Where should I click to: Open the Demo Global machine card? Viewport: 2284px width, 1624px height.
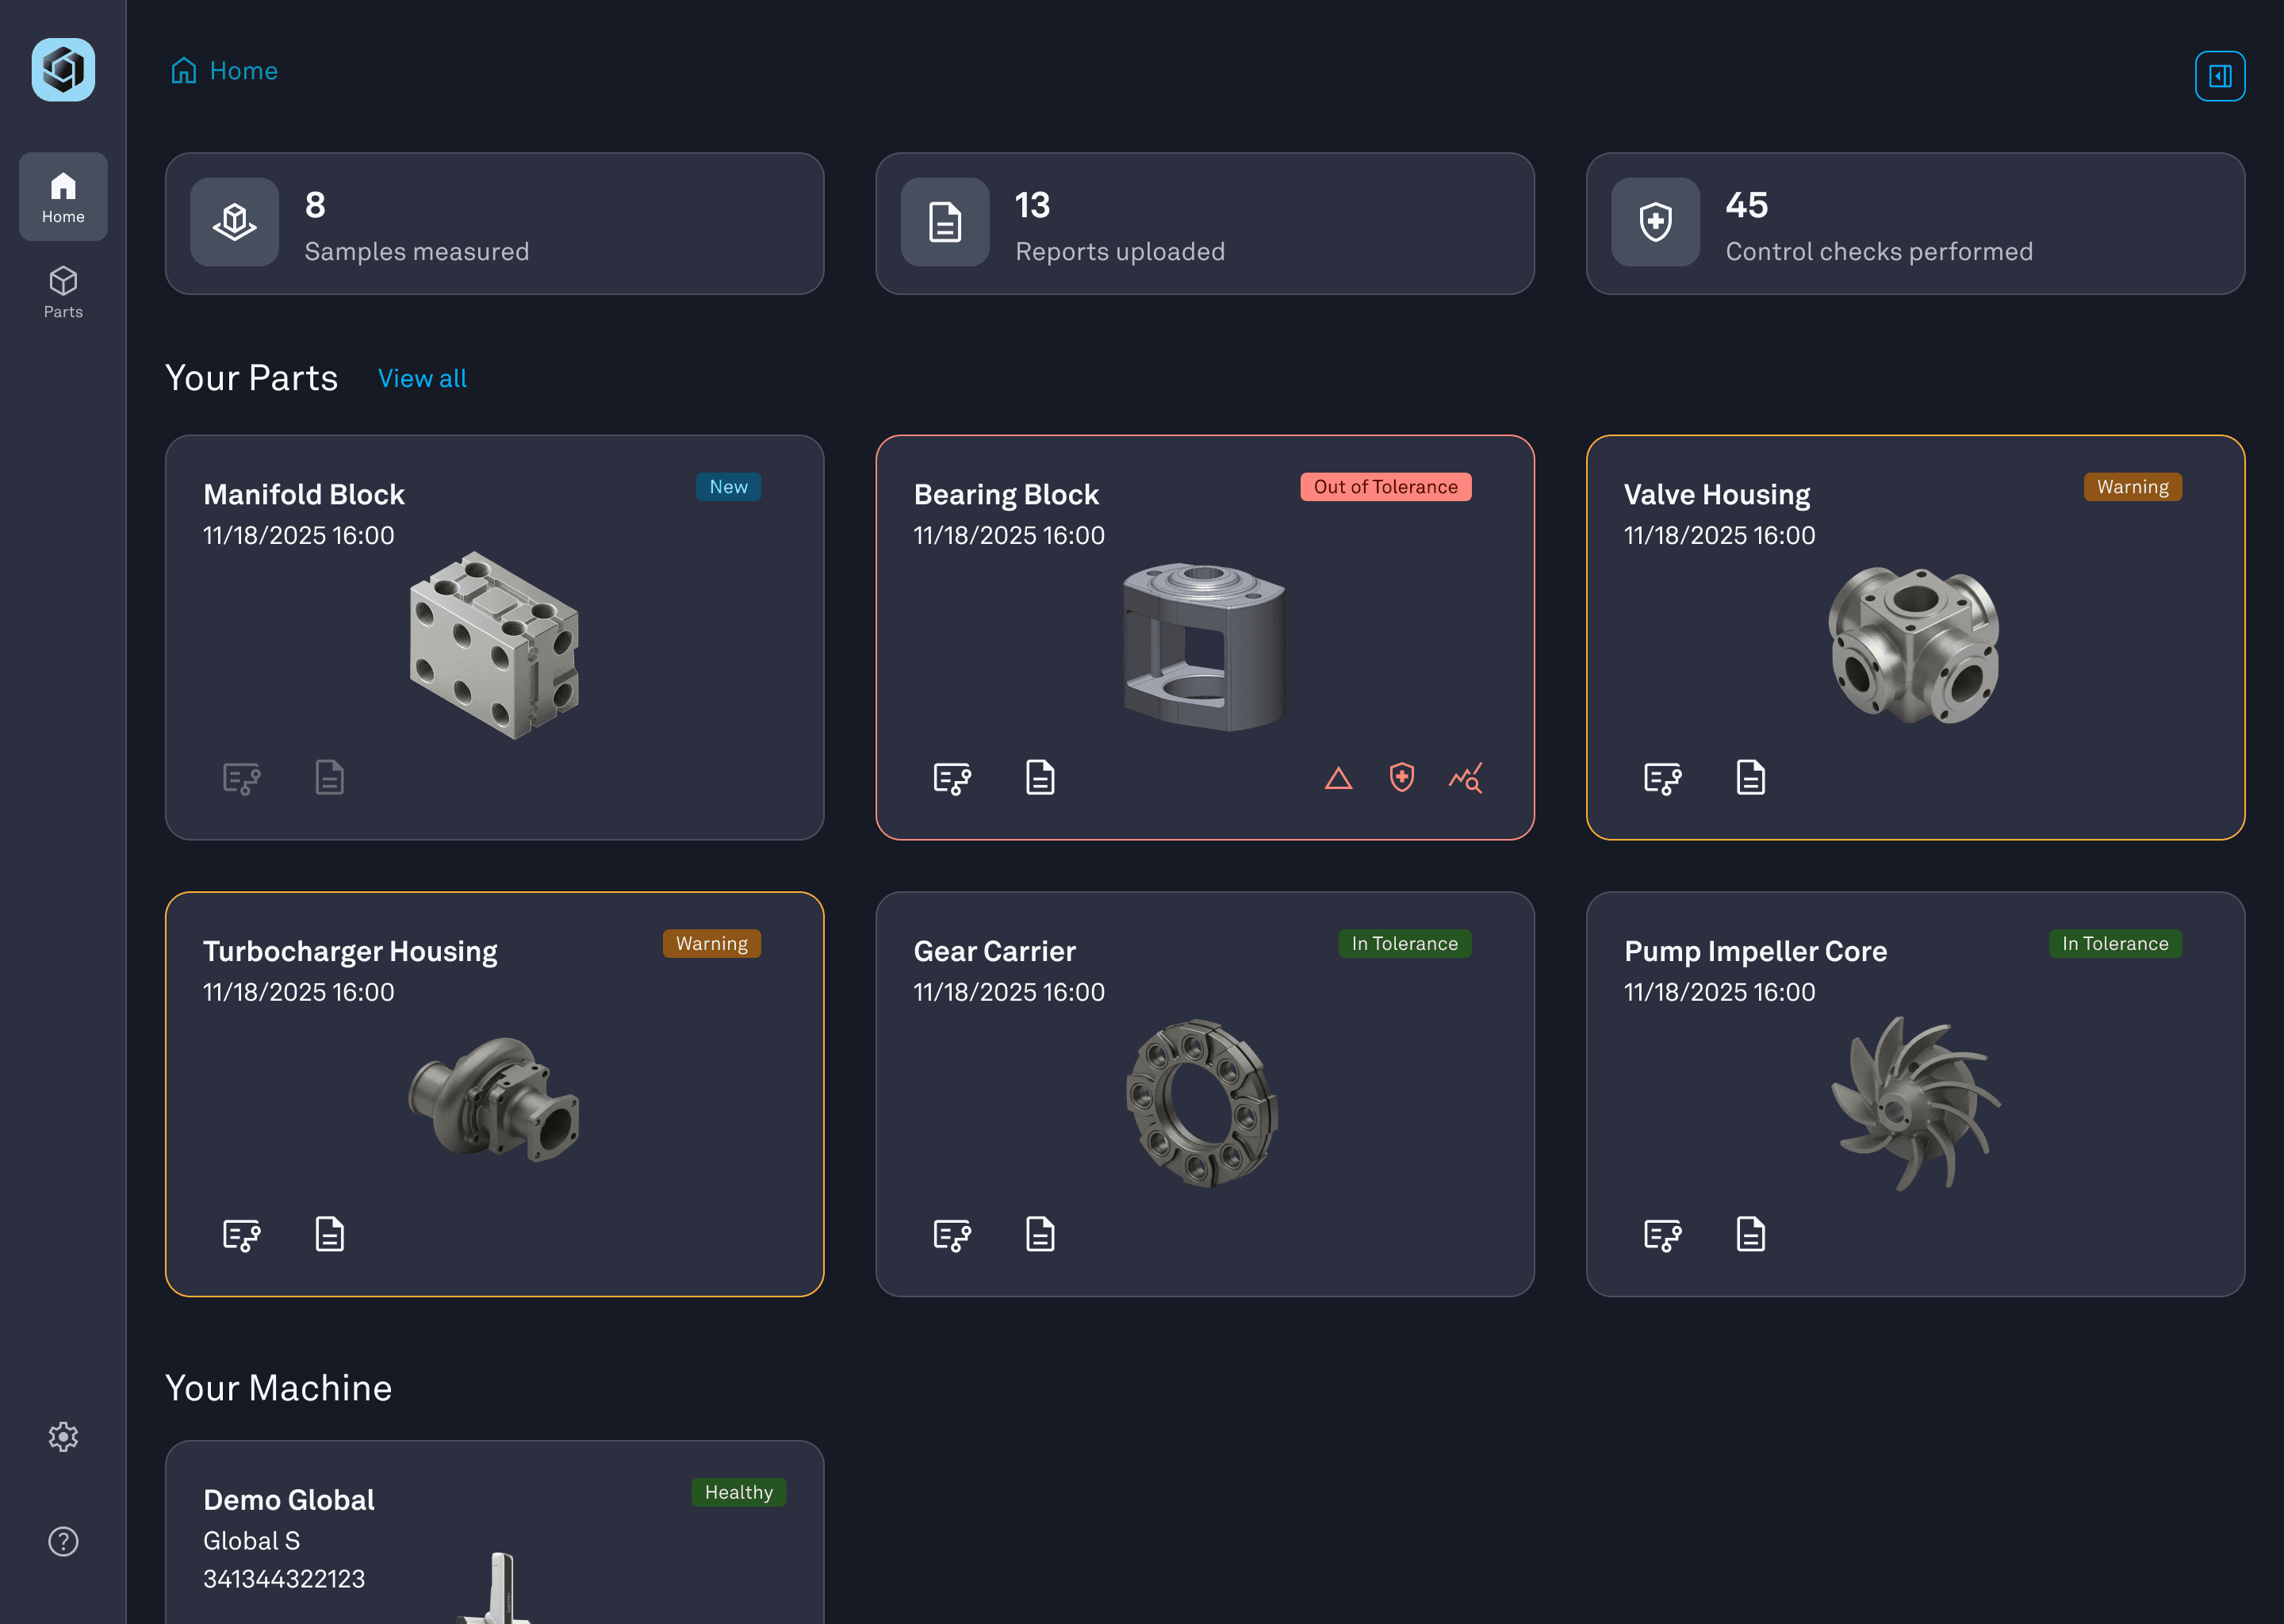[x=494, y=1530]
